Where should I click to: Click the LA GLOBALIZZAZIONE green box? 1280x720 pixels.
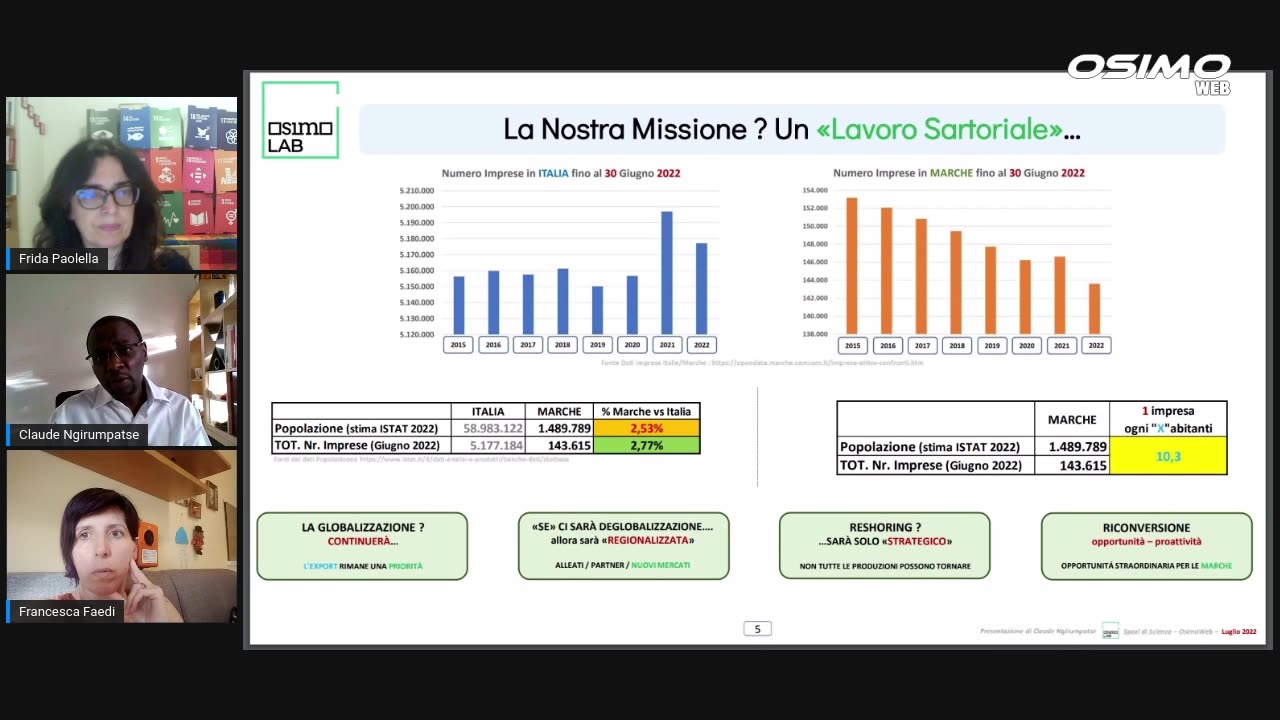coord(362,546)
